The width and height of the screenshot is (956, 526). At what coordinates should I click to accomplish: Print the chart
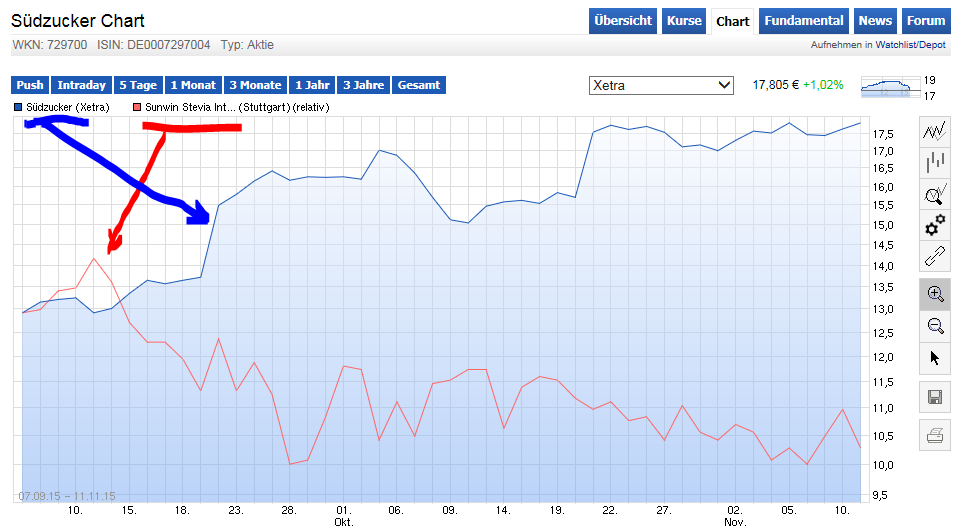pyautogui.click(x=935, y=435)
